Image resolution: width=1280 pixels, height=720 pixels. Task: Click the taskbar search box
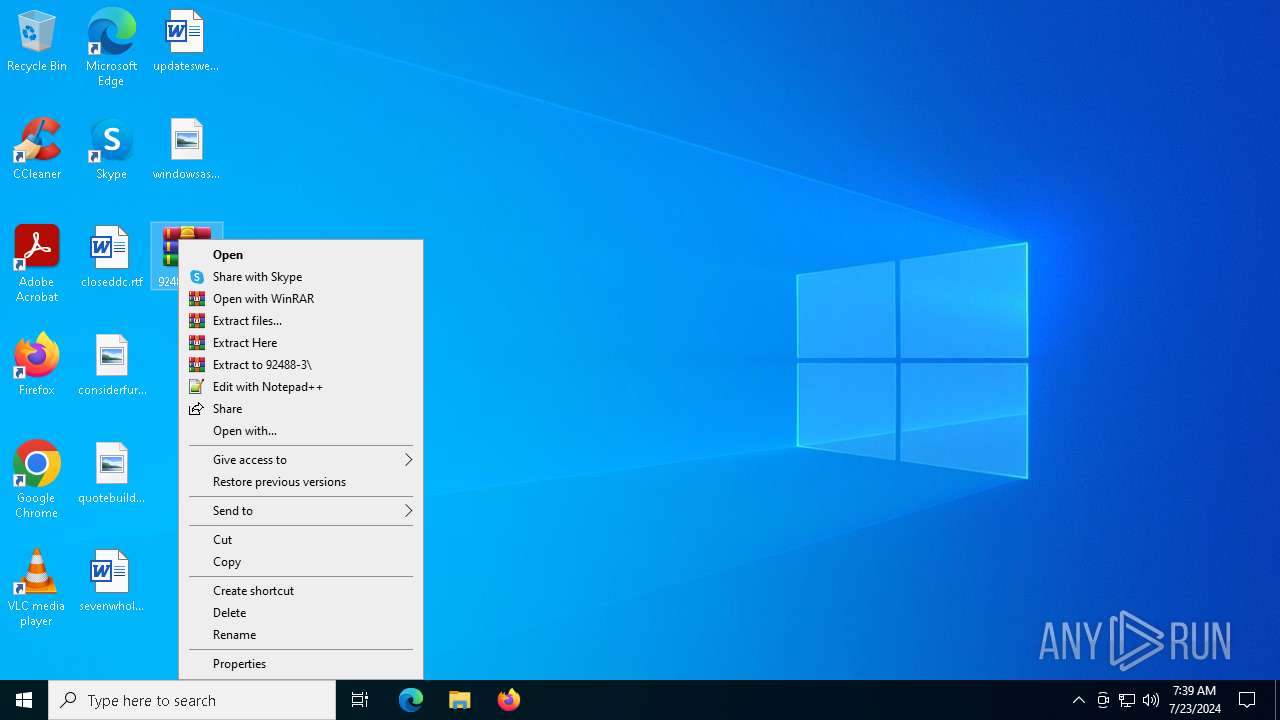192,700
